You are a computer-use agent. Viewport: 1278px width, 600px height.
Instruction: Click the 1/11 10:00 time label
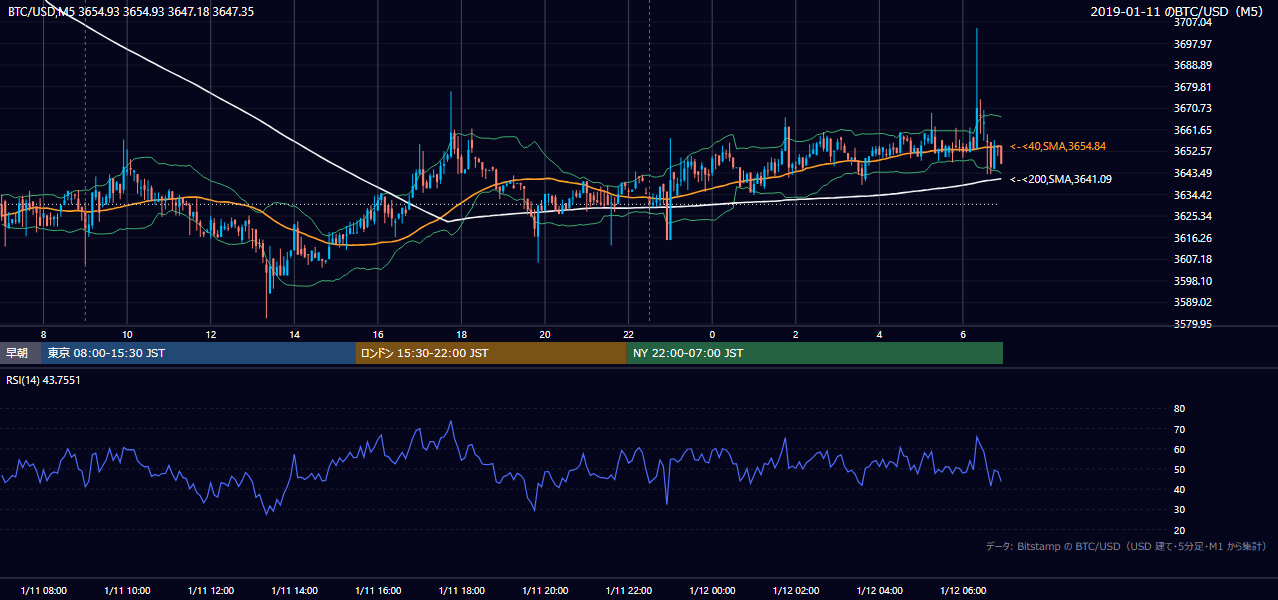[x=127, y=591]
